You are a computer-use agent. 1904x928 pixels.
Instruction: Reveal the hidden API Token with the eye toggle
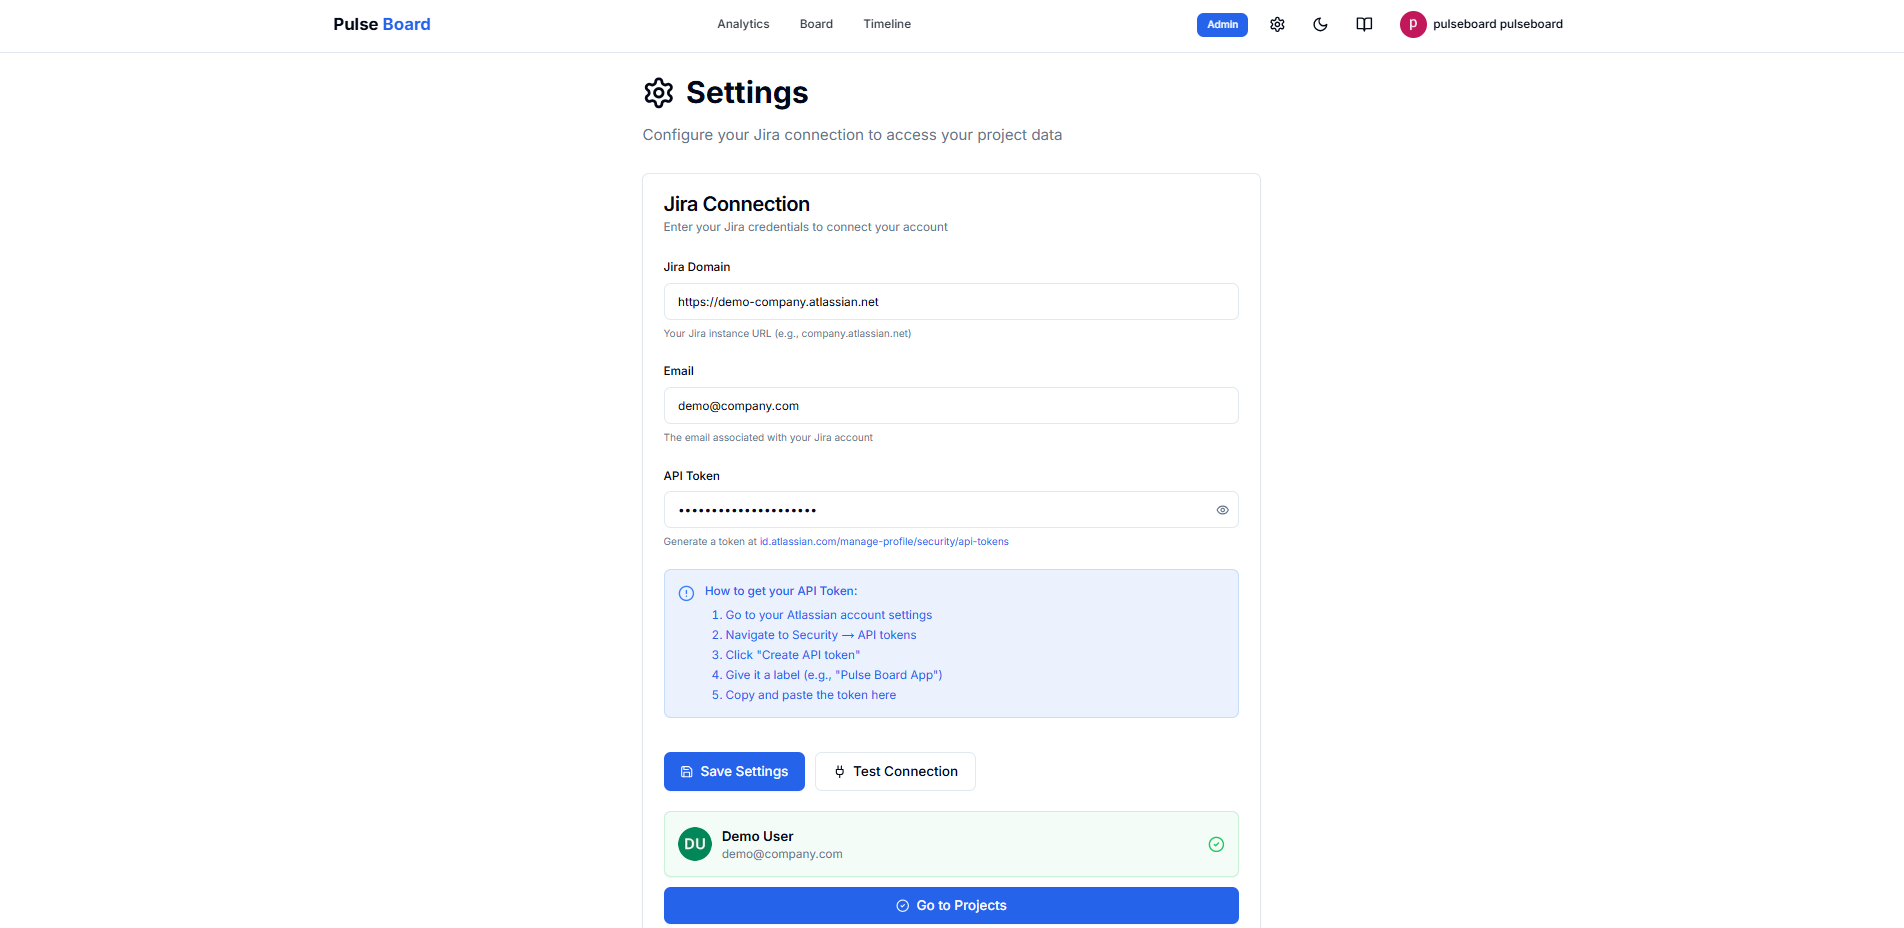(x=1222, y=510)
